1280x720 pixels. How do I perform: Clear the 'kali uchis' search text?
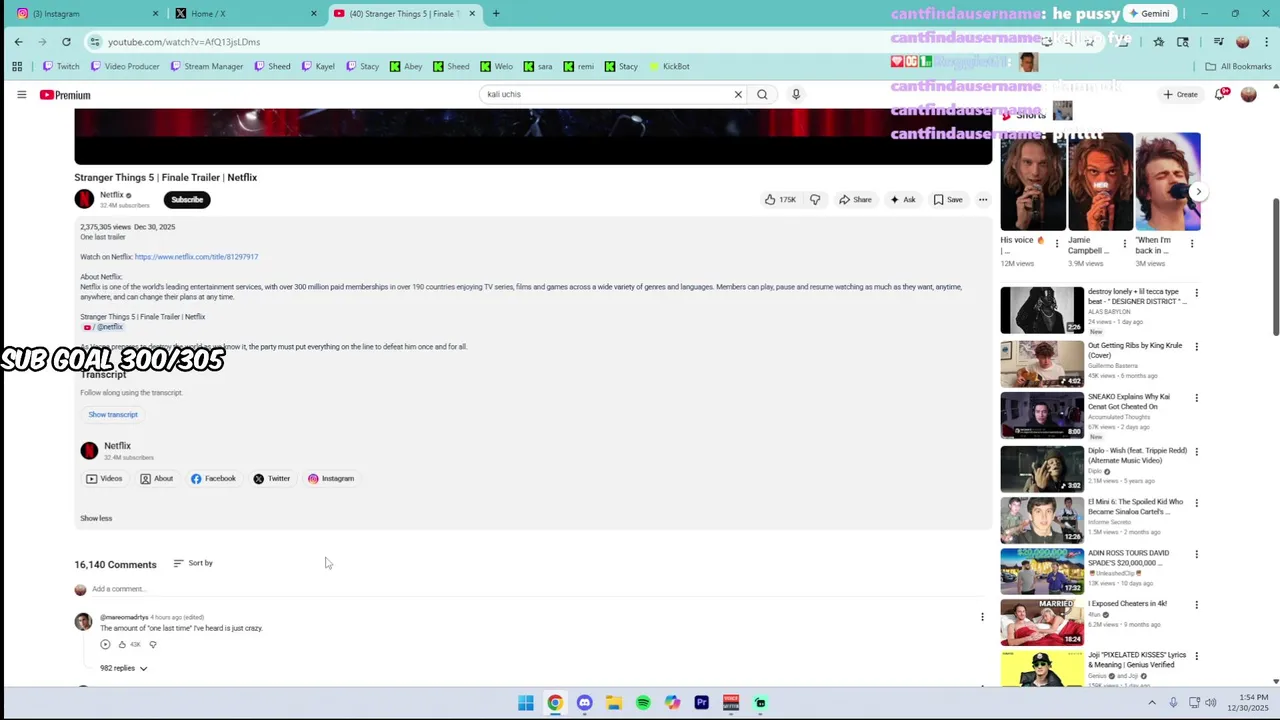738,94
